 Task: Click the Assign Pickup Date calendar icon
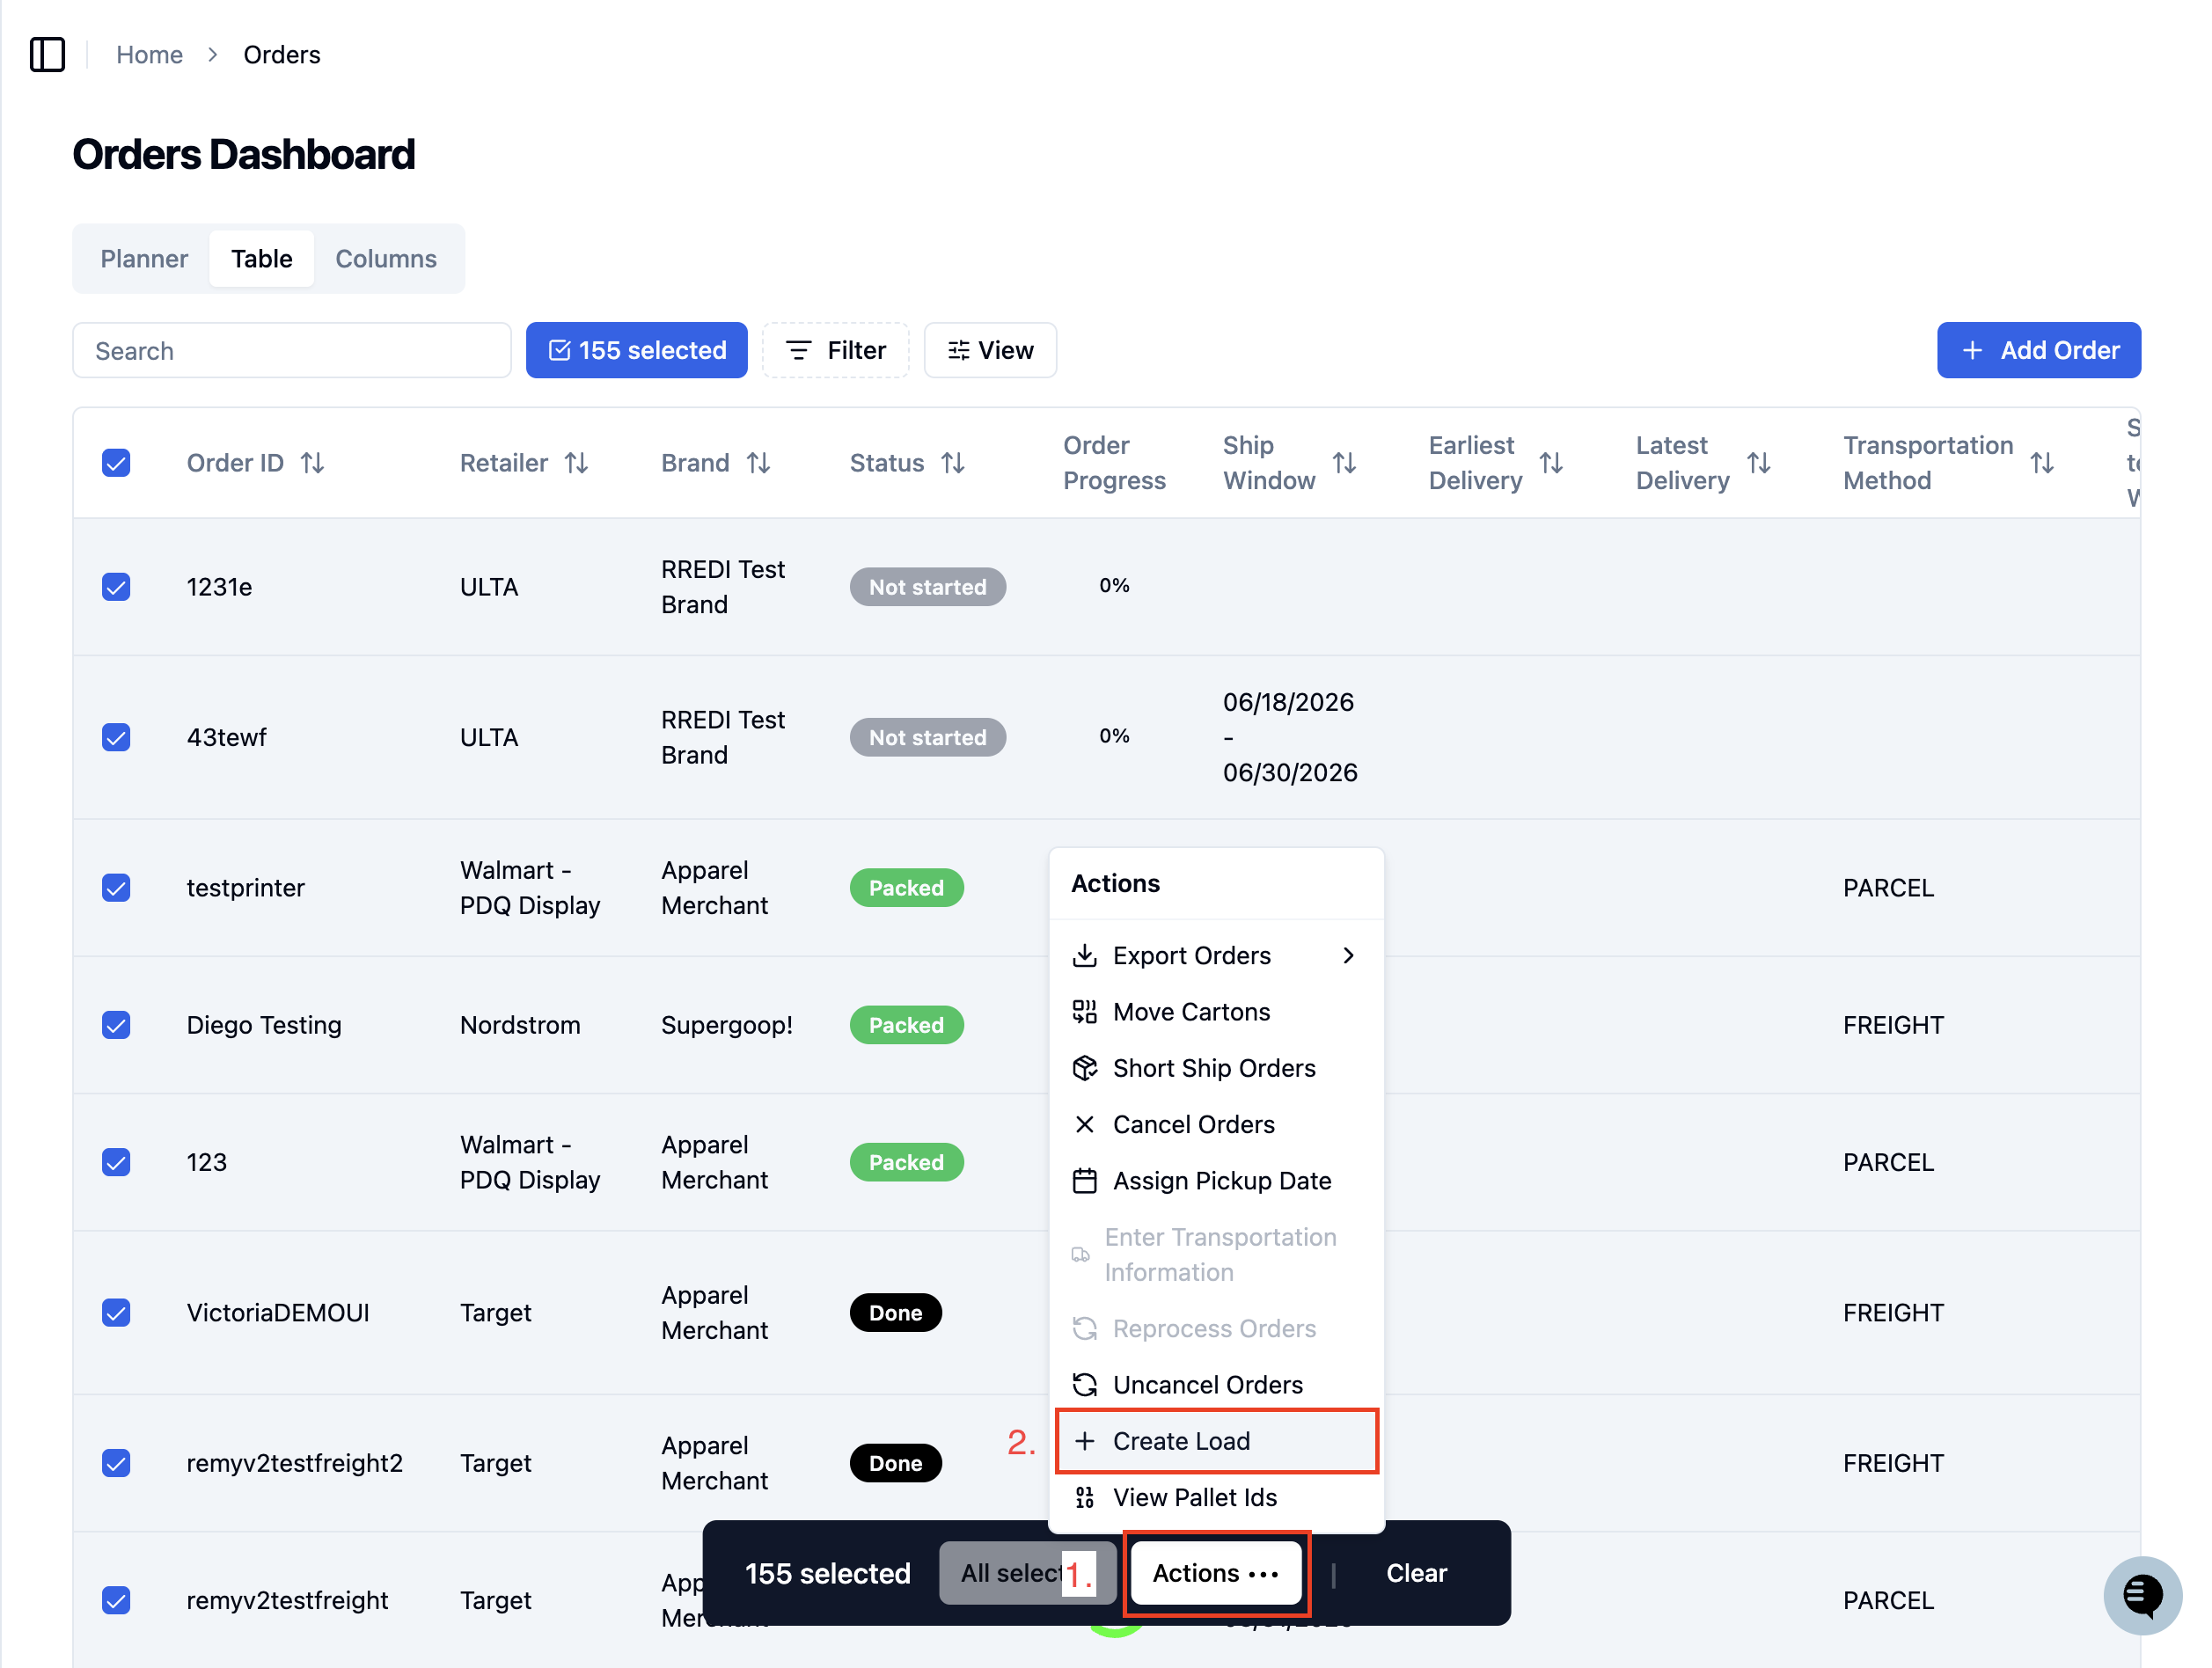pos(1085,1181)
